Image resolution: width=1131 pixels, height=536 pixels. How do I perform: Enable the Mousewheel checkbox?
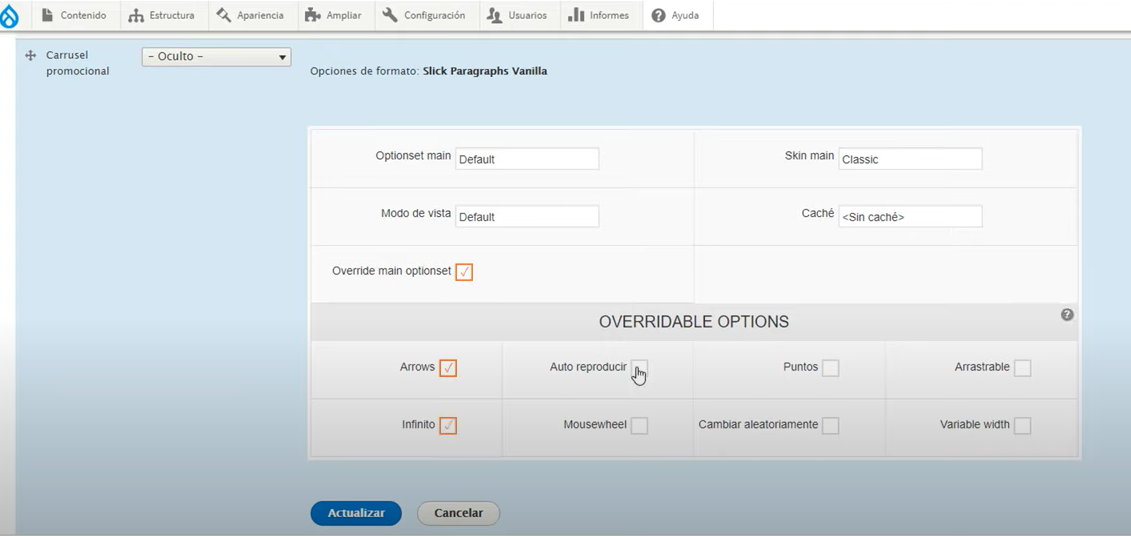(639, 426)
